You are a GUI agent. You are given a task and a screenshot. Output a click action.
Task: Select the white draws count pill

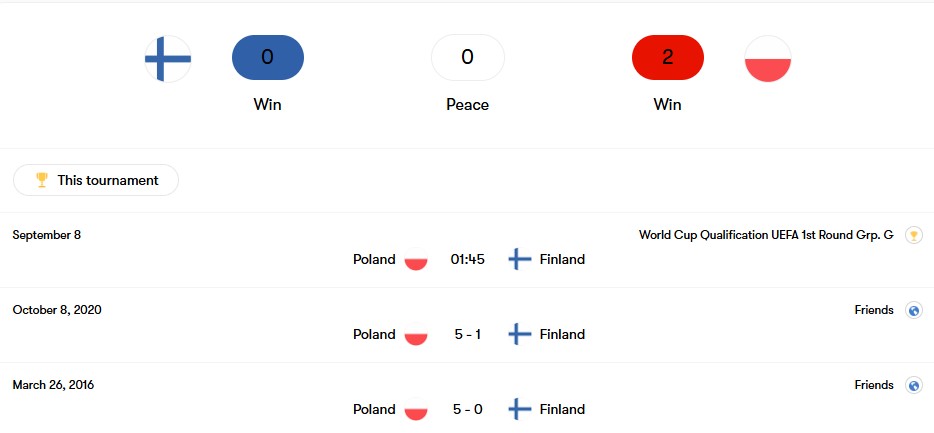468,57
